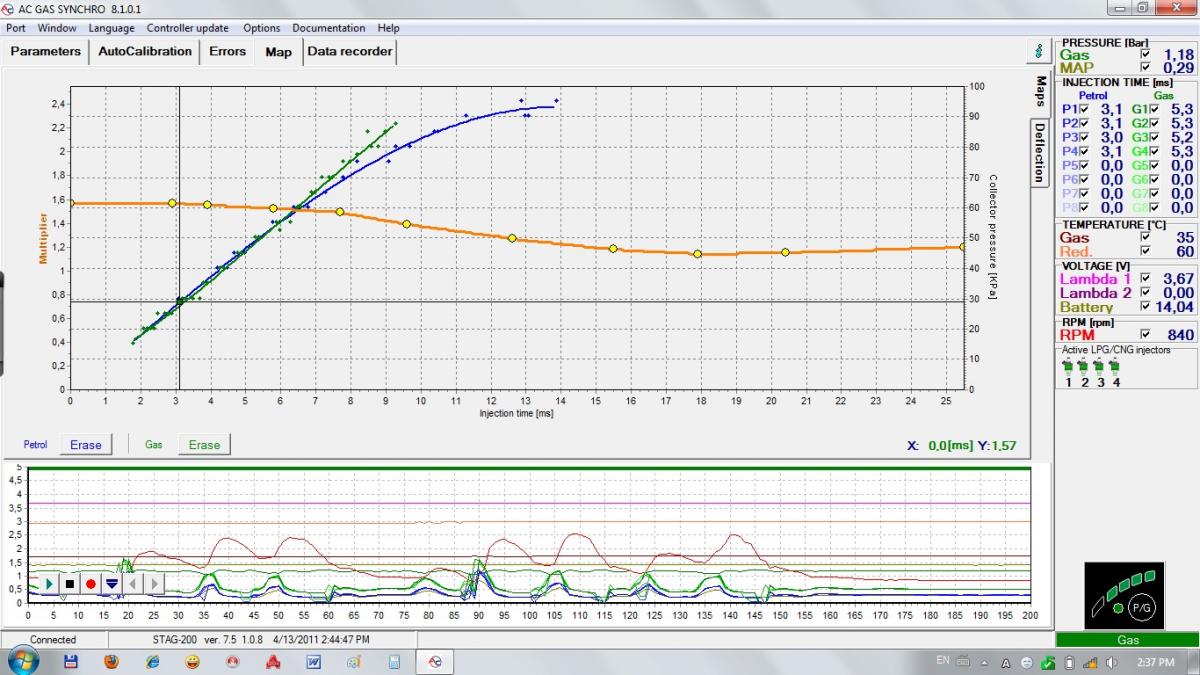Viewport: 1200px width, 675px height.
Task: Open the Paint app from the taskbar
Action: pos(353,662)
